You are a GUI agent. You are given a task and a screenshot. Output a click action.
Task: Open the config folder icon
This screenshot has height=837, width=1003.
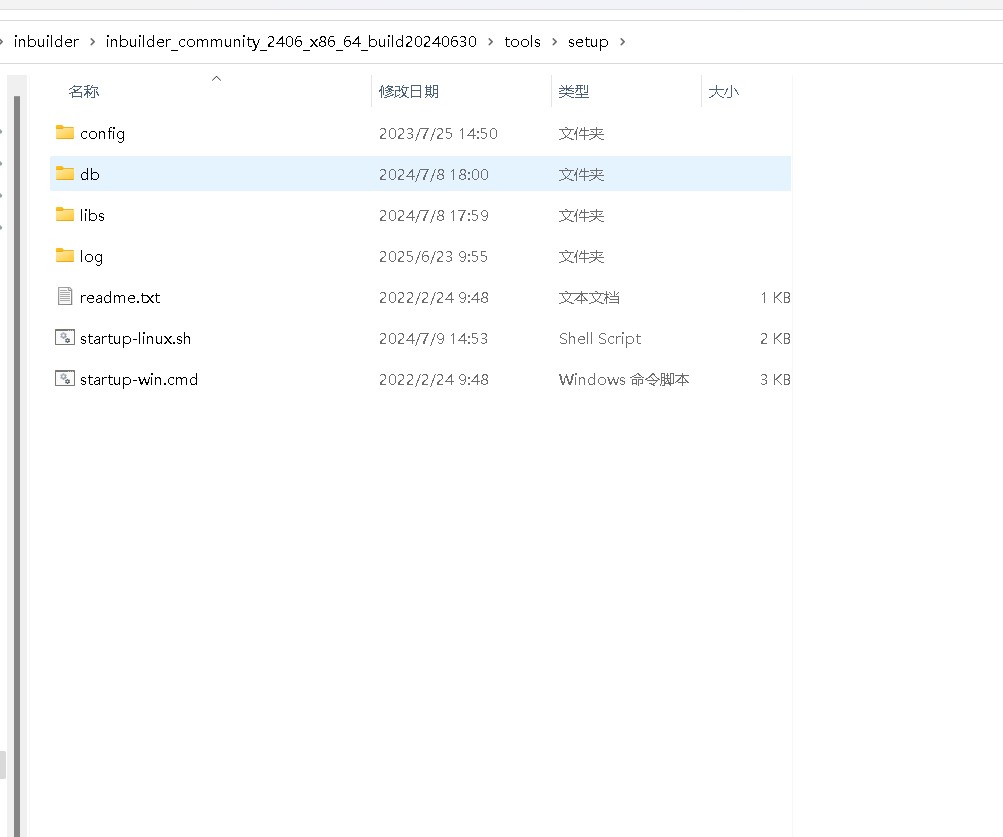tap(62, 133)
